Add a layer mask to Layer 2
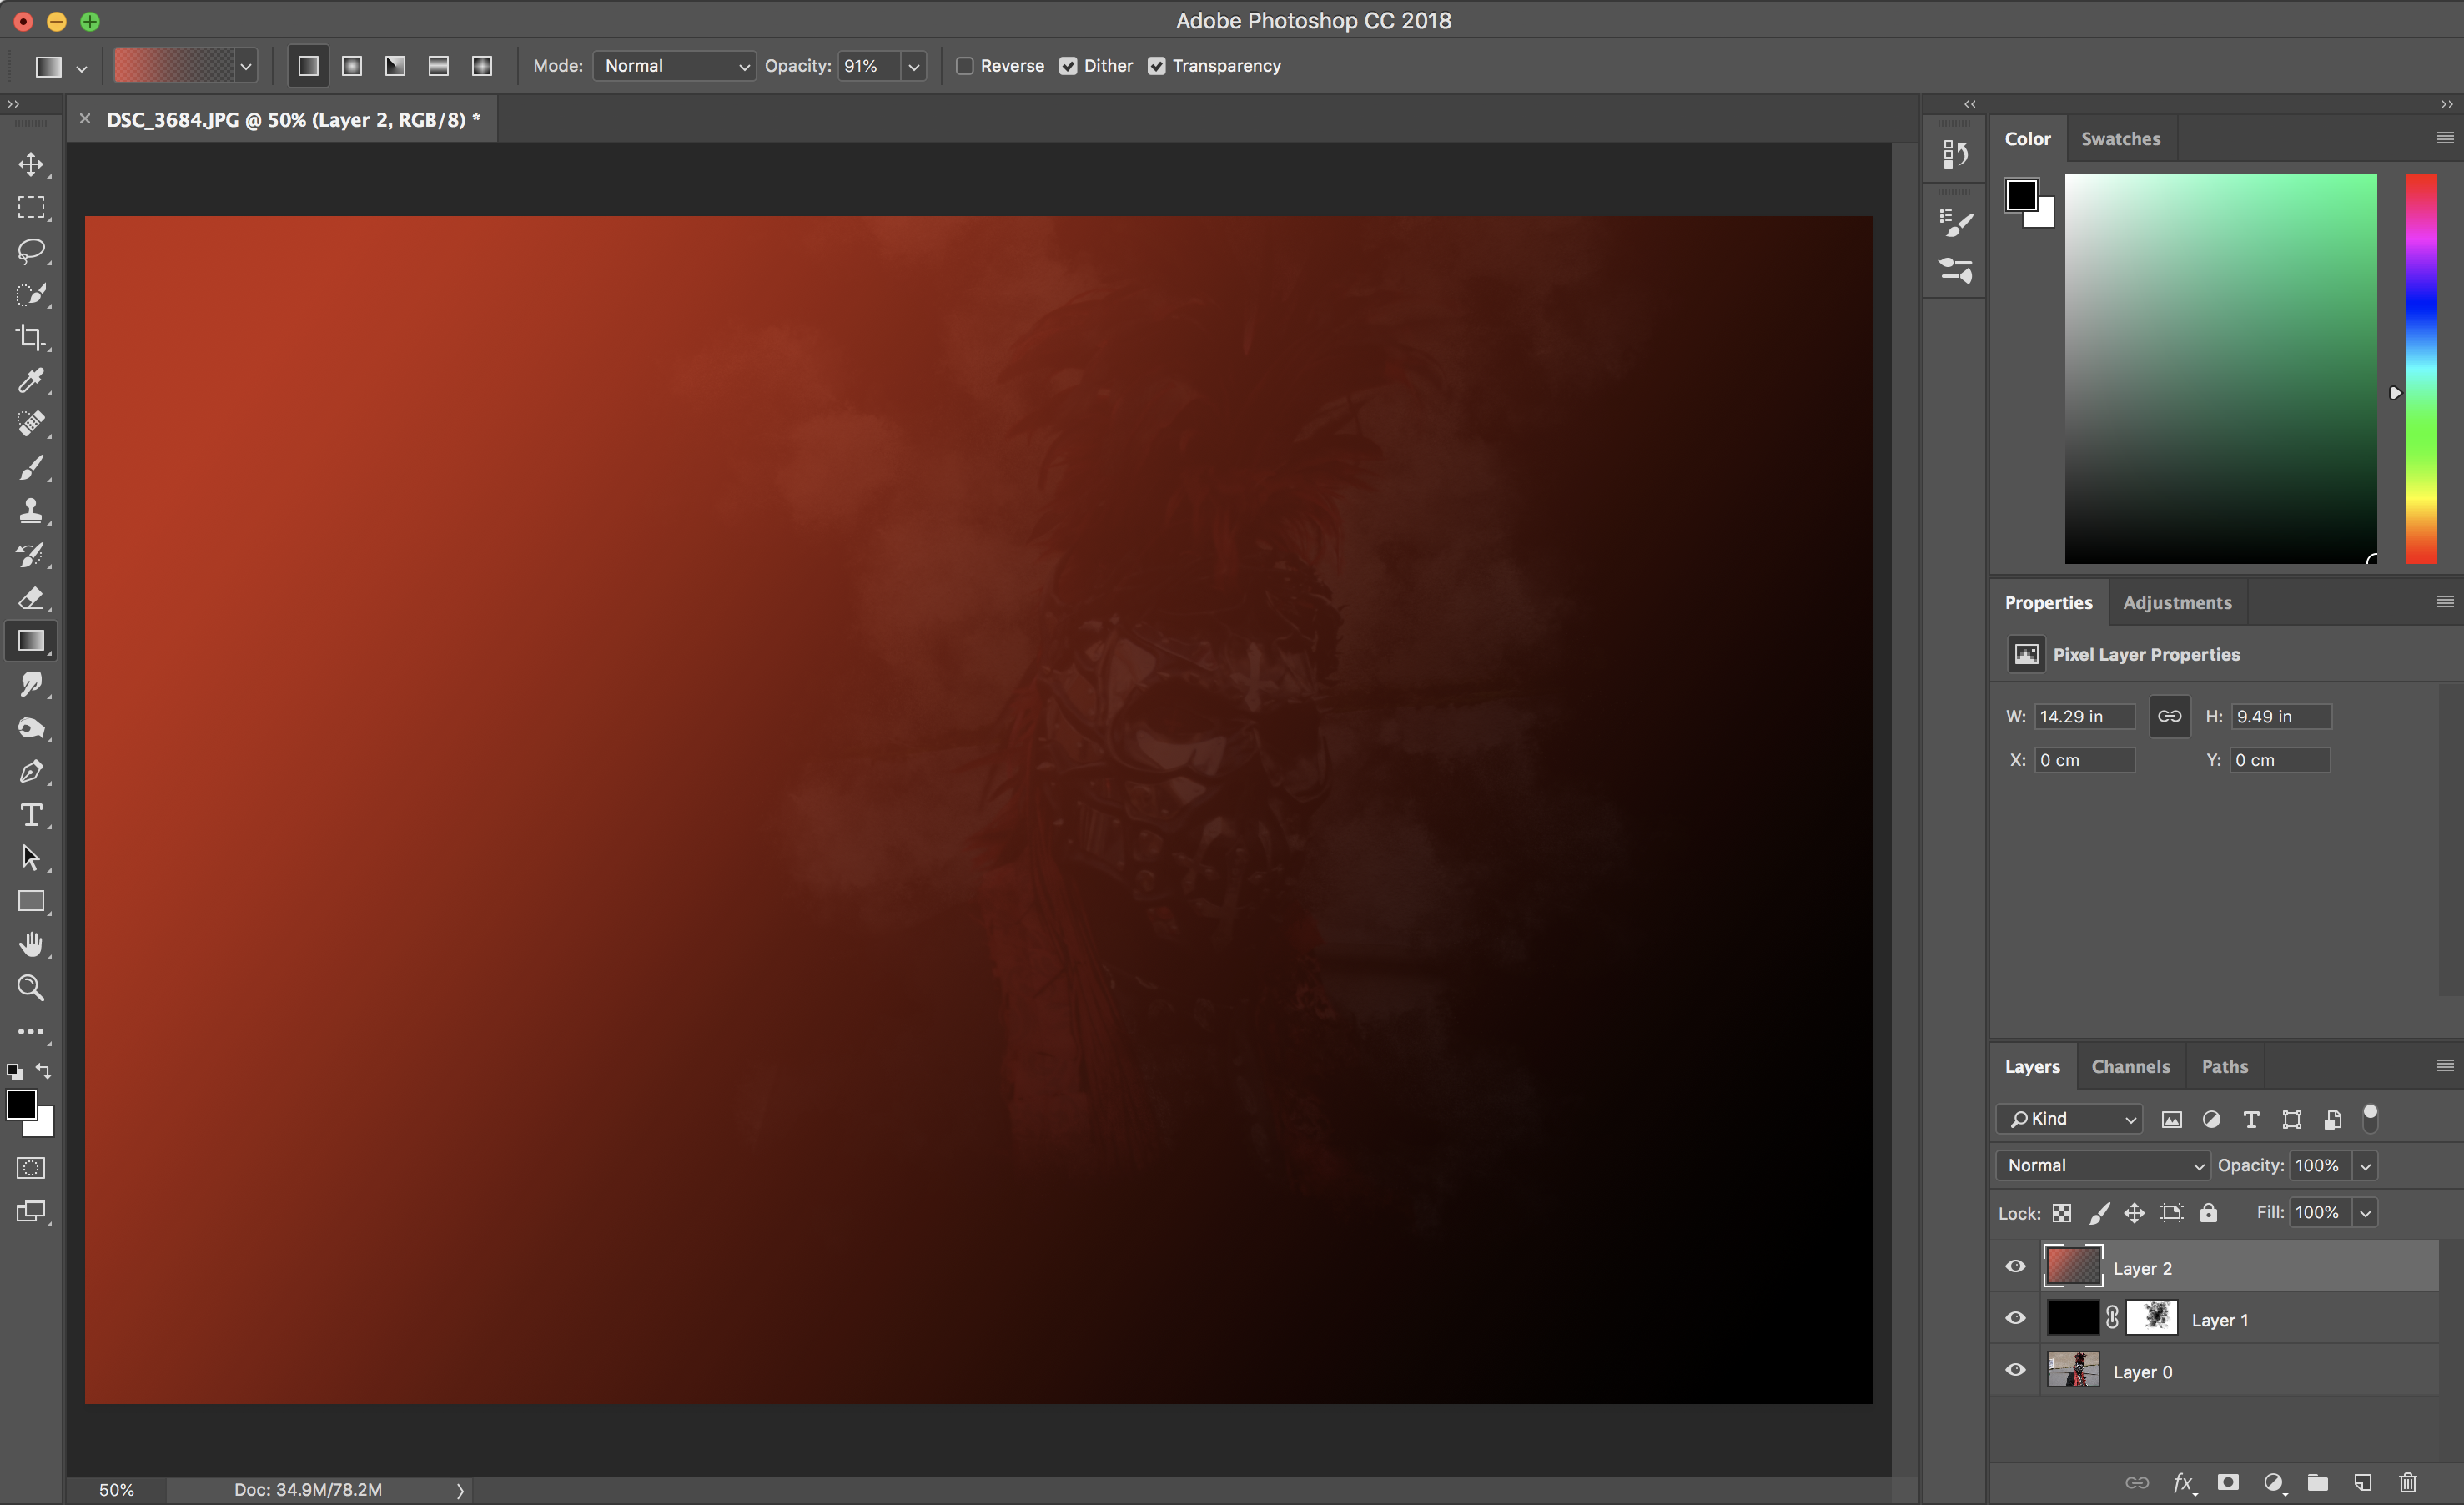 point(2228,1482)
